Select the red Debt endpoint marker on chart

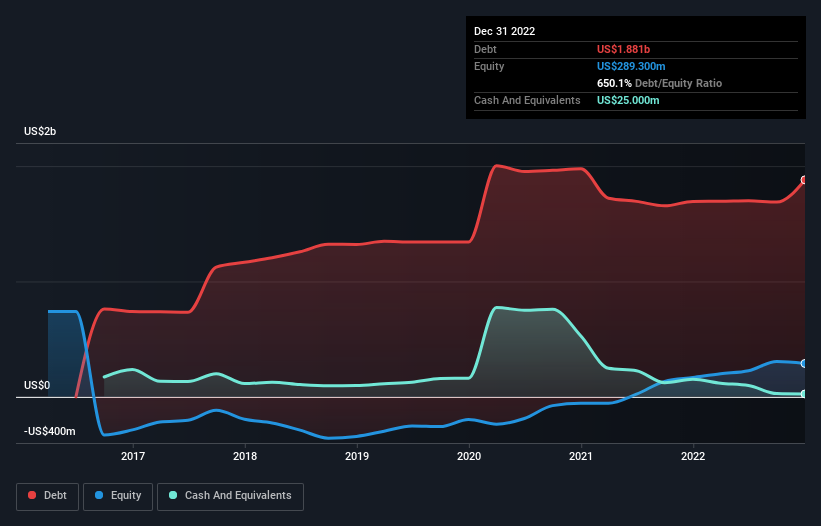click(804, 180)
